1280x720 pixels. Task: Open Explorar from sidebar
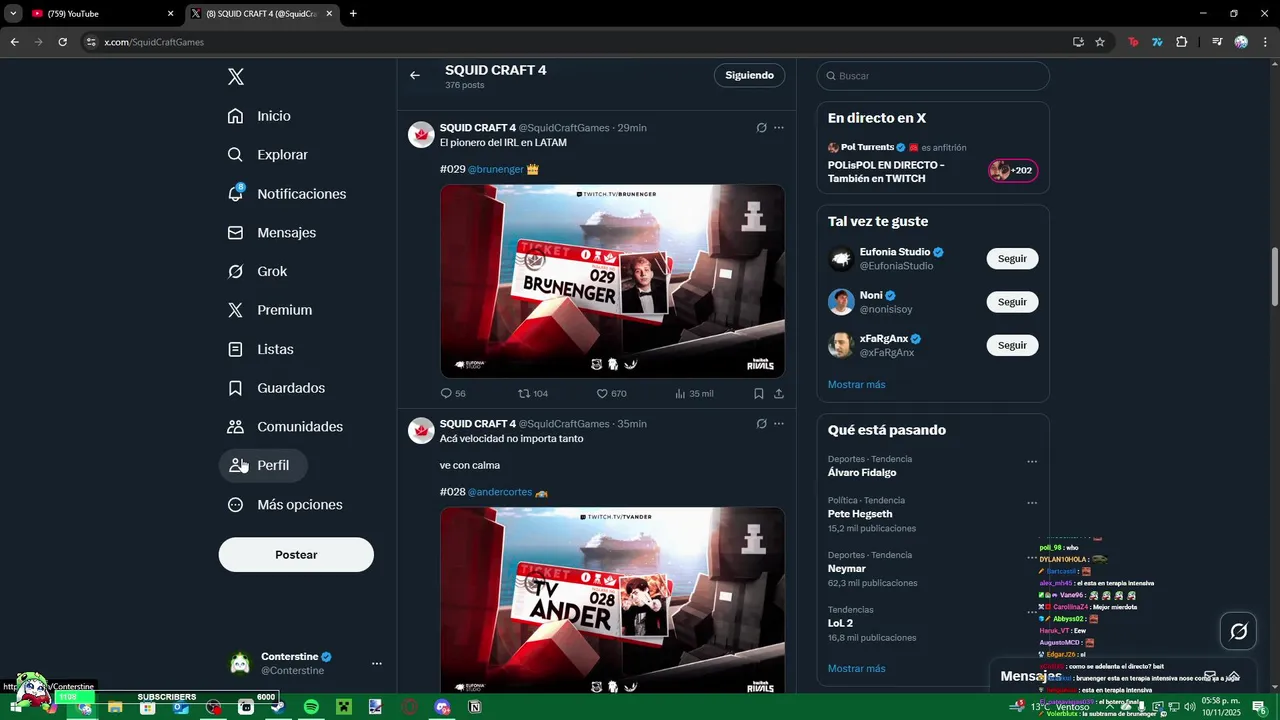pos(268,155)
